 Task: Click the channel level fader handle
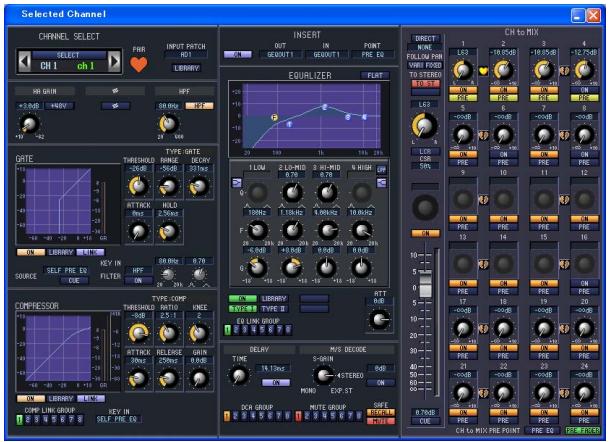click(425, 284)
